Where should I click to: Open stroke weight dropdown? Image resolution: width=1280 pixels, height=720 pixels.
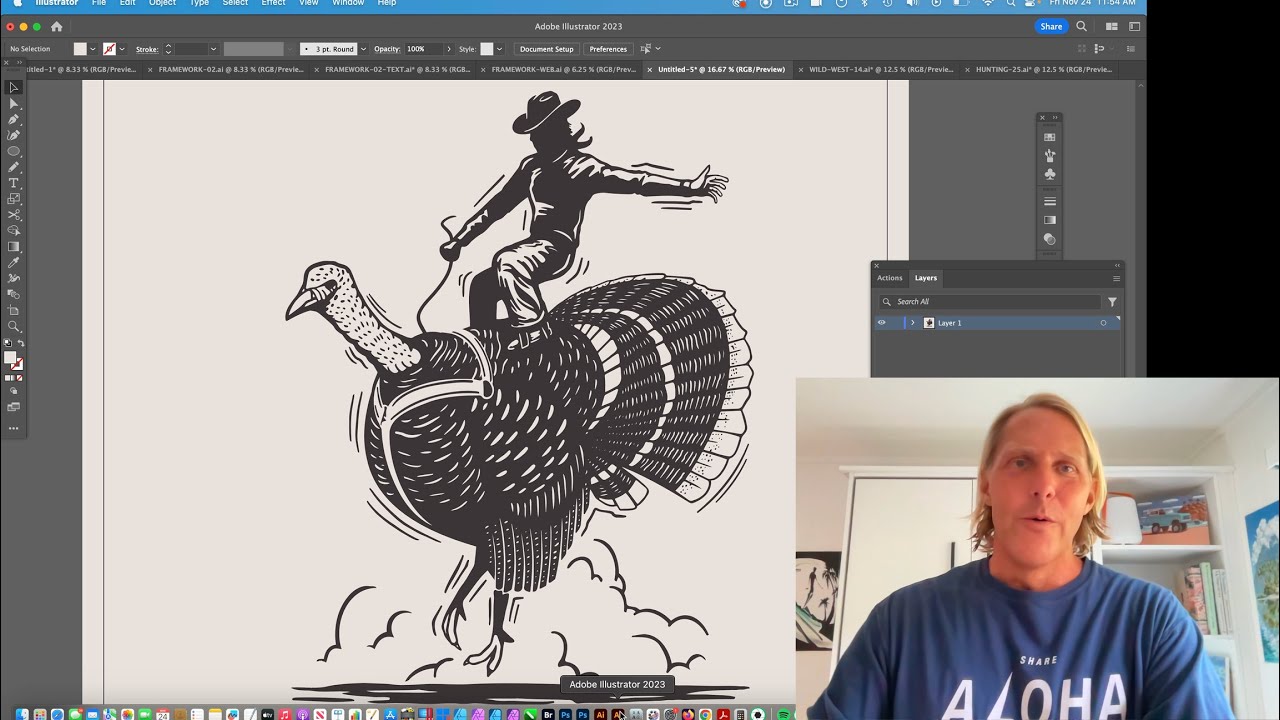click(x=213, y=49)
